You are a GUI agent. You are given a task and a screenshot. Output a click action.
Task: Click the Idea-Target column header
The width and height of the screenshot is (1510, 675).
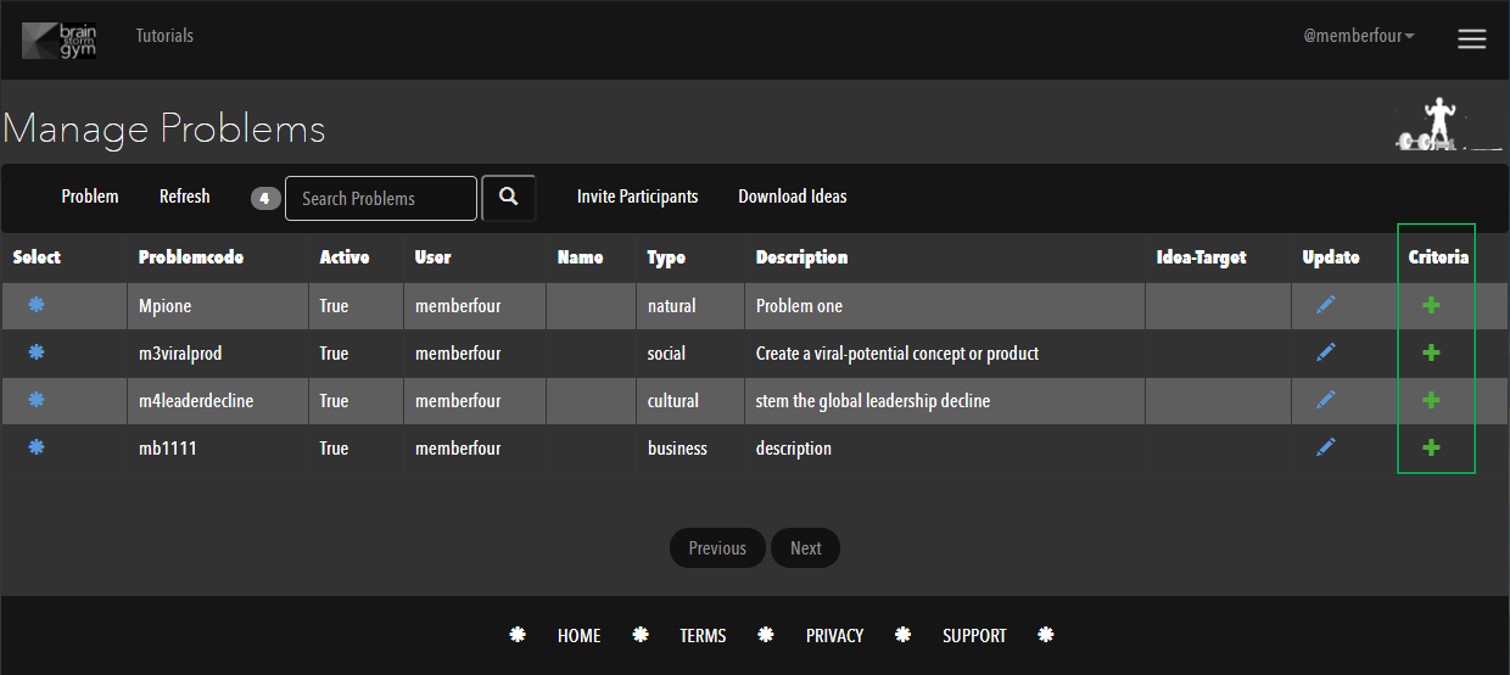click(1201, 257)
